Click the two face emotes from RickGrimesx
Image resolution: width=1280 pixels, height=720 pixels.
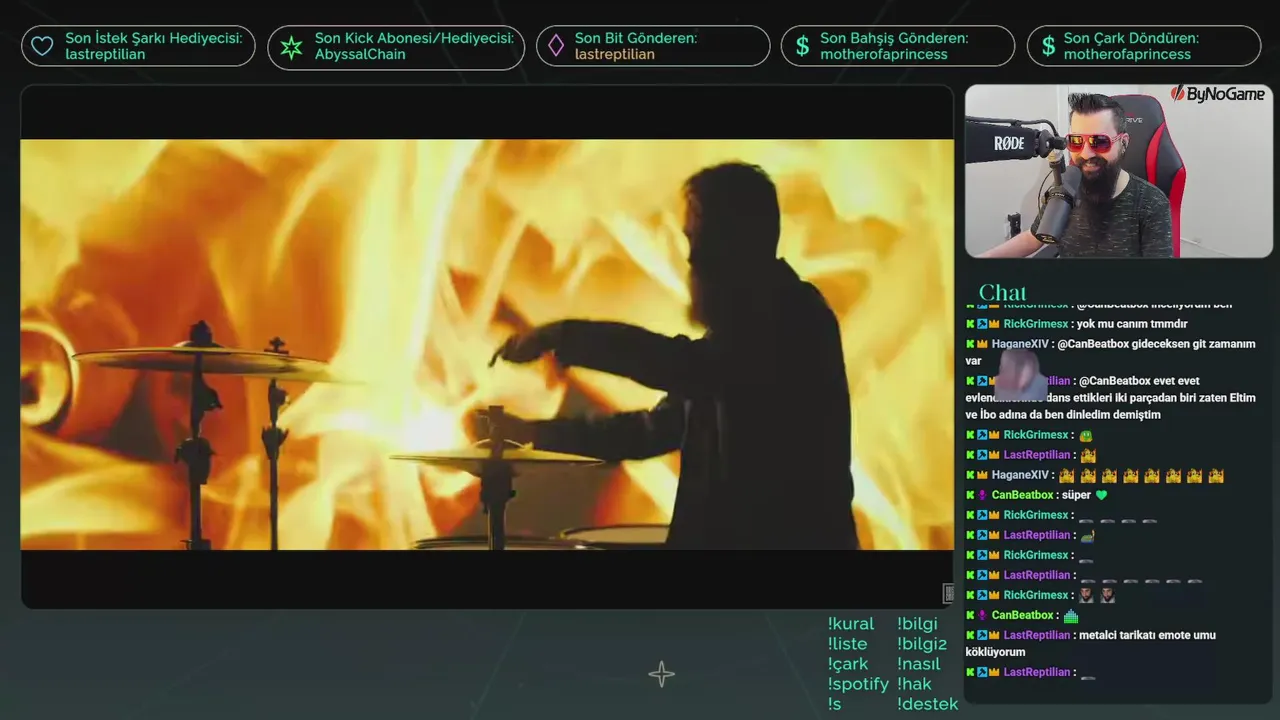click(1096, 595)
